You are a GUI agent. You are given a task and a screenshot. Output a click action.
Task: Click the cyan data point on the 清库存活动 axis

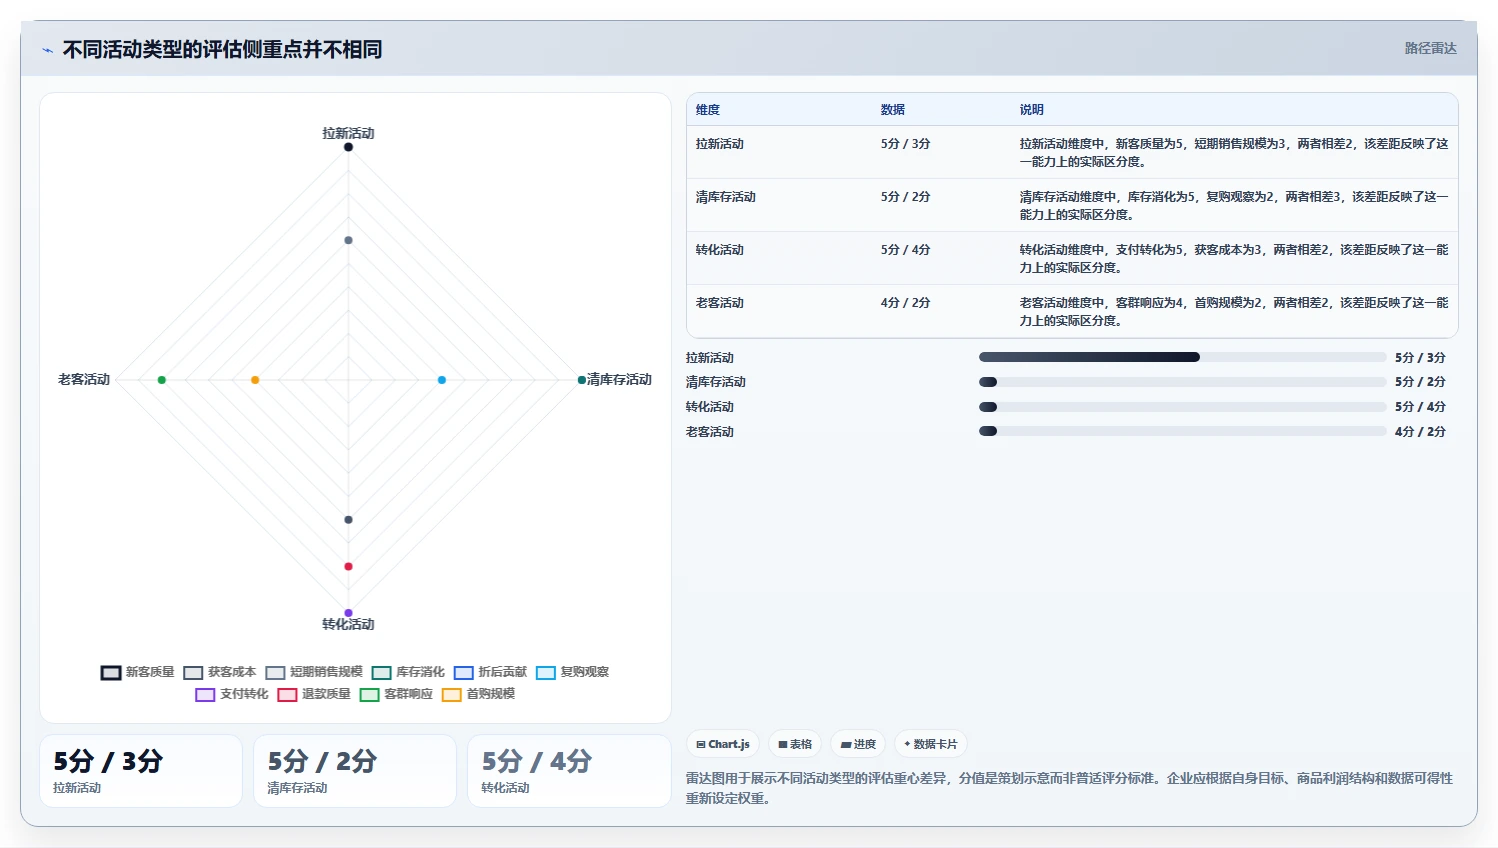(x=442, y=380)
